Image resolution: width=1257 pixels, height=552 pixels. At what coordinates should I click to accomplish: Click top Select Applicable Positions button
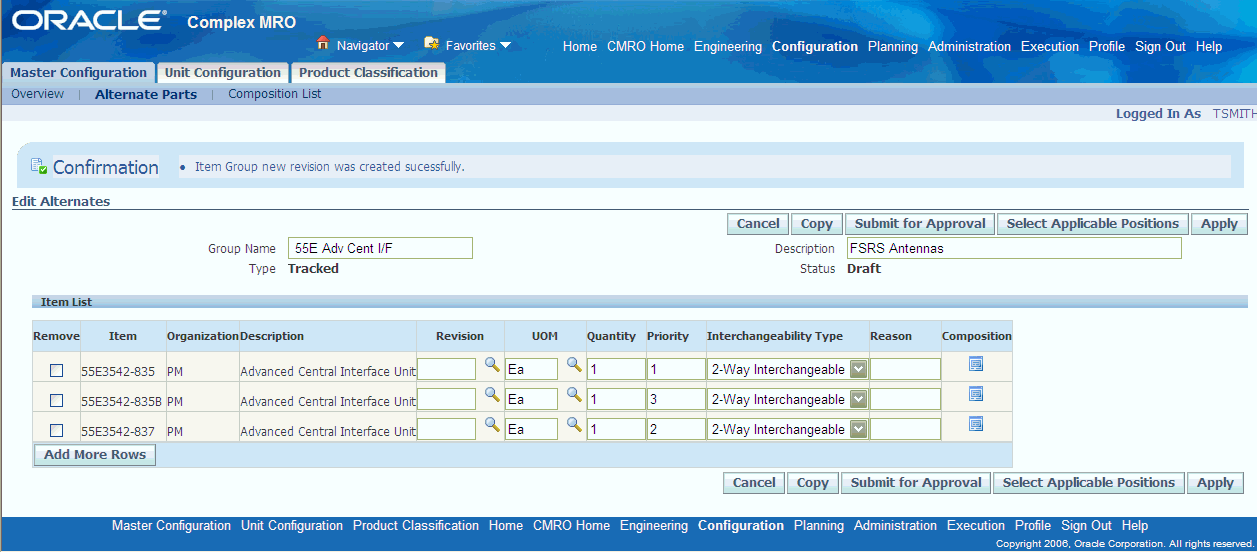(1093, 224)
